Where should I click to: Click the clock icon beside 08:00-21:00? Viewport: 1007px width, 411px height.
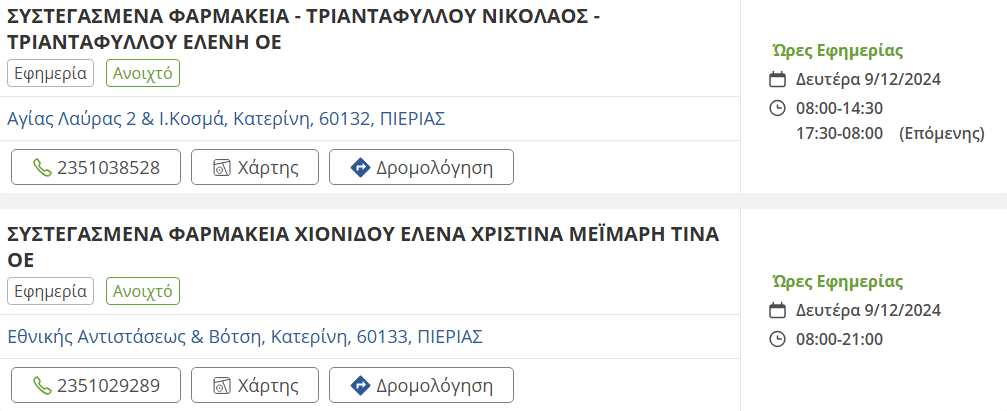(x=777, y=339)
